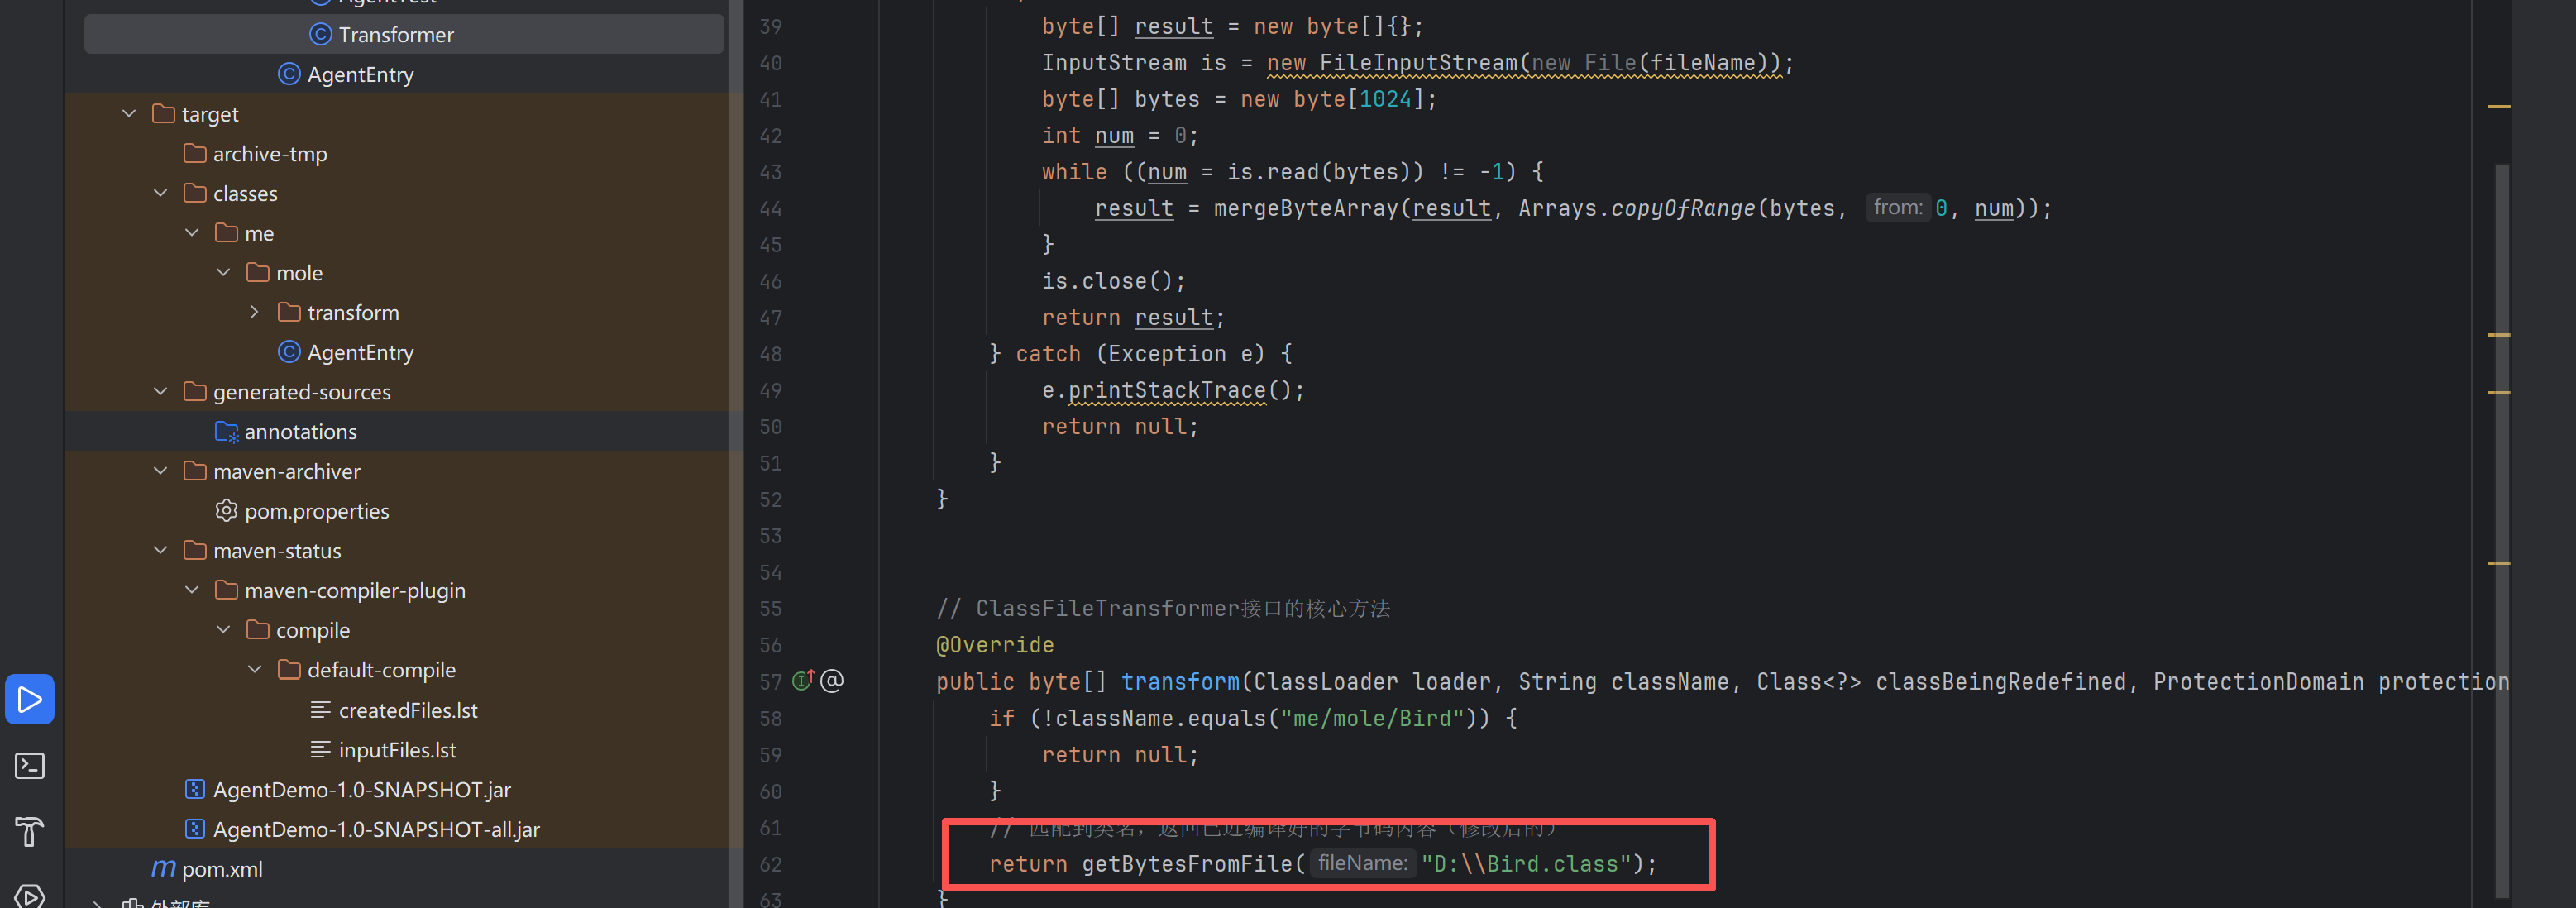This screenshot has height=908, width=2576.
Task: Click the top warning stripe marker
Action: (2498, 106)
